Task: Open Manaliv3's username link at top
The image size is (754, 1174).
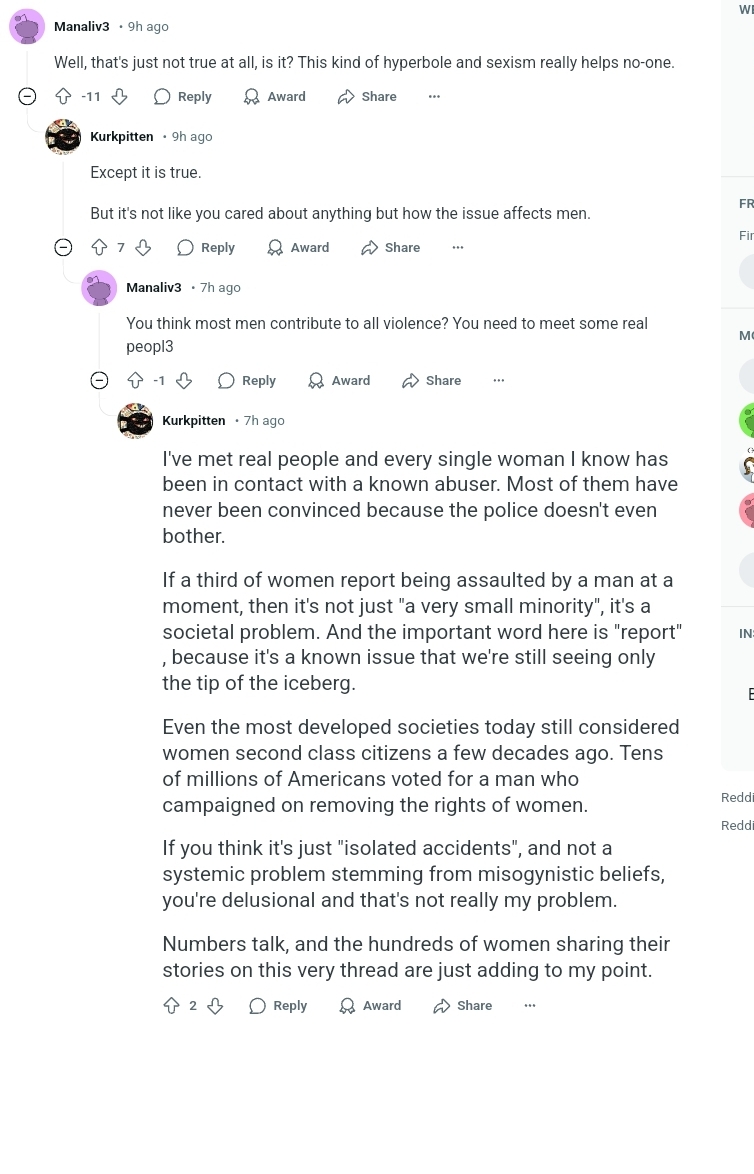Action: [x=82, y=27]
